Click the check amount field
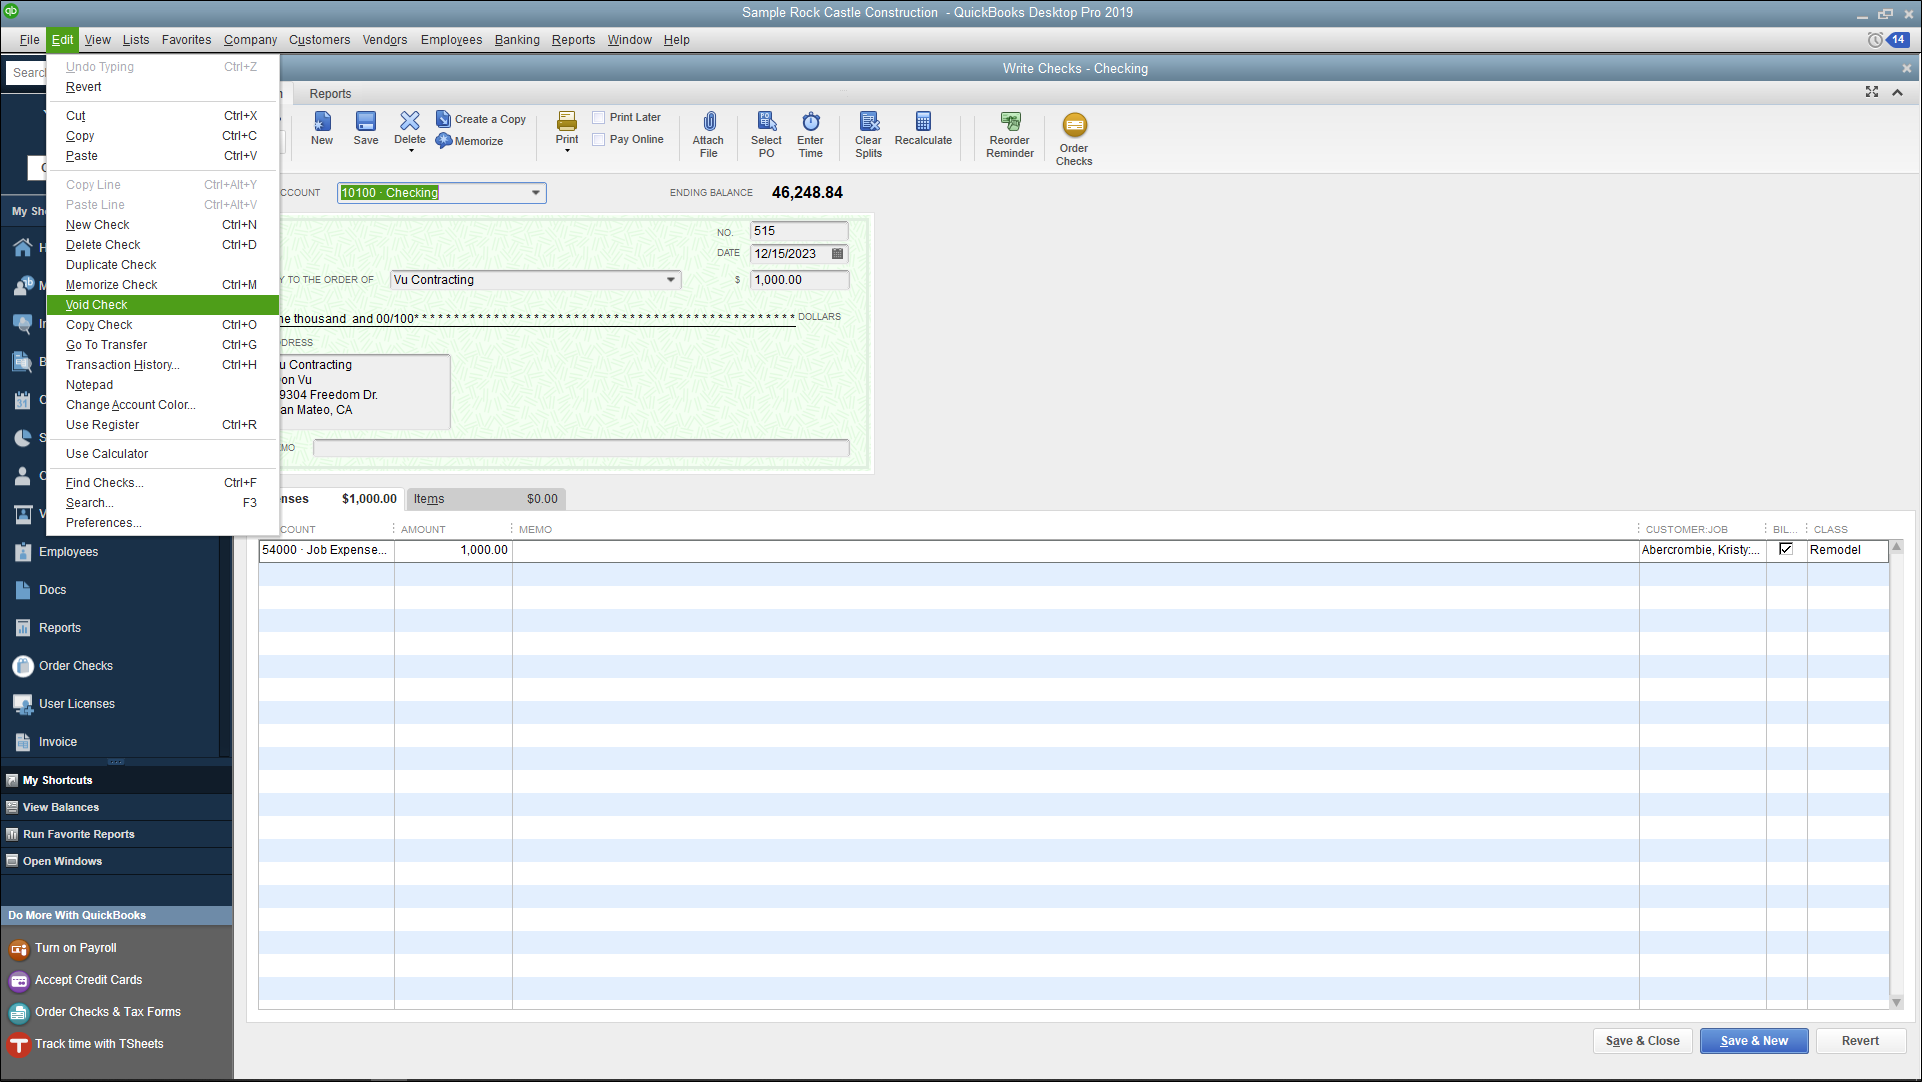The width and height of the screenshot is (1922, 1082). pos(799,280)
